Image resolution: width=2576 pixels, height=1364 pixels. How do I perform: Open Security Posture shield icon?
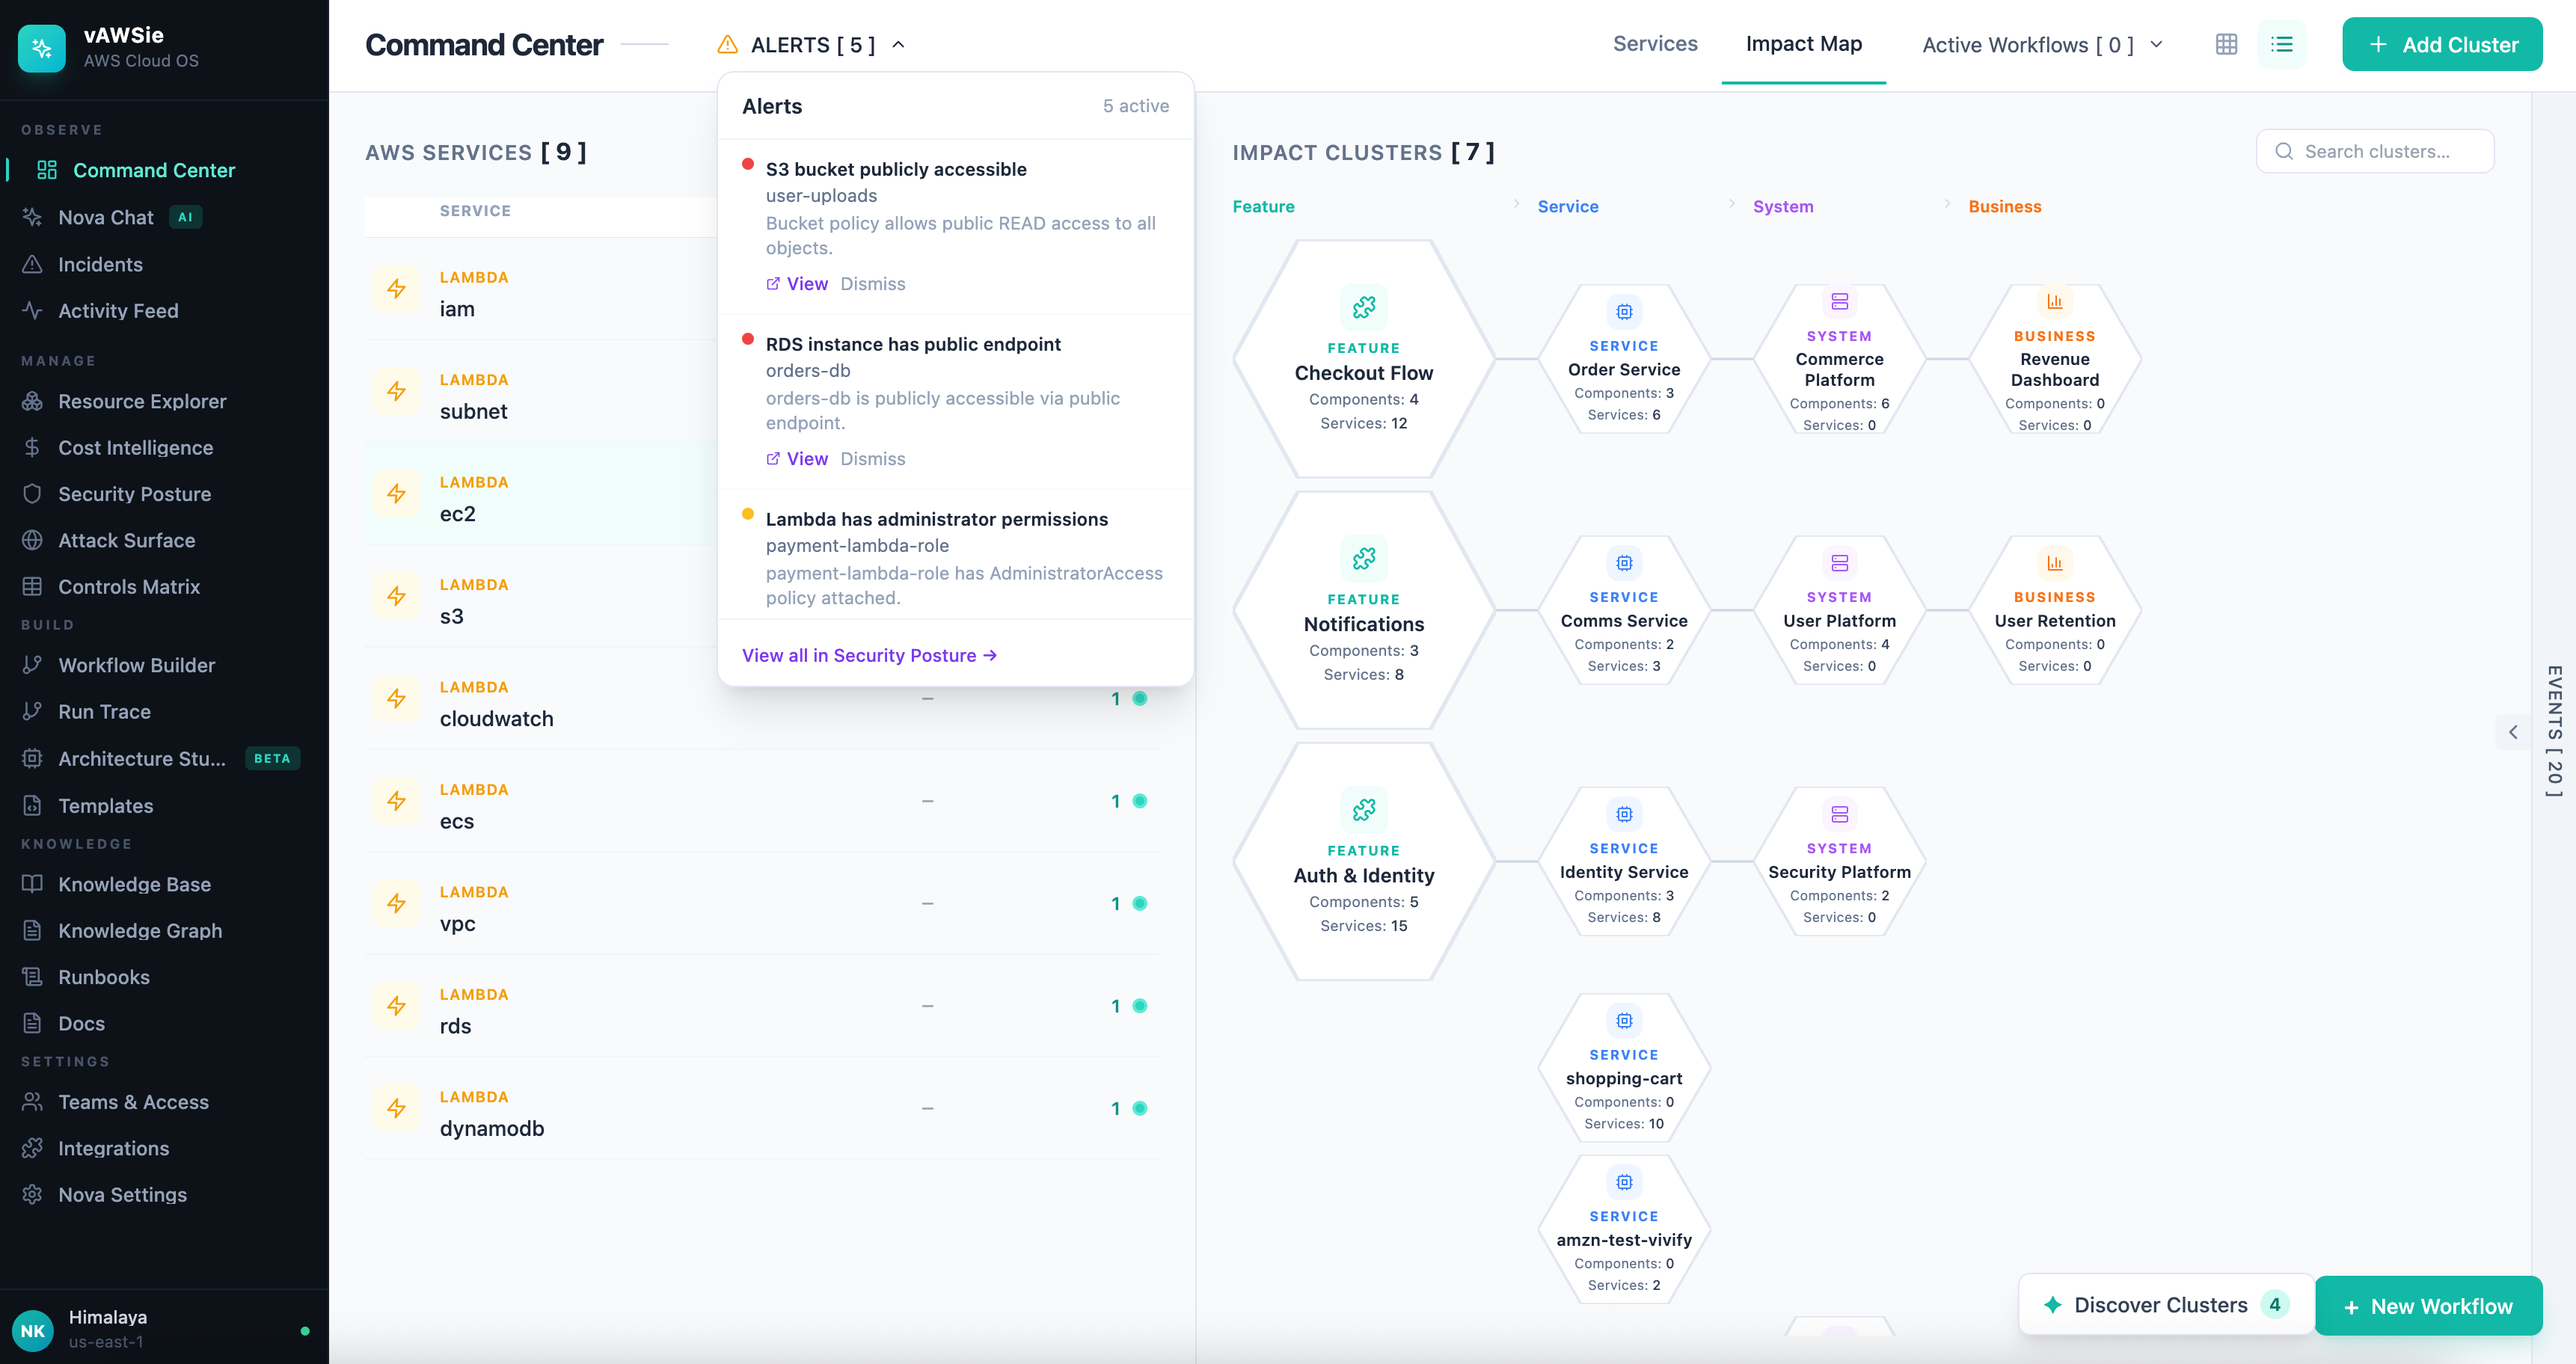pos(33,494)
